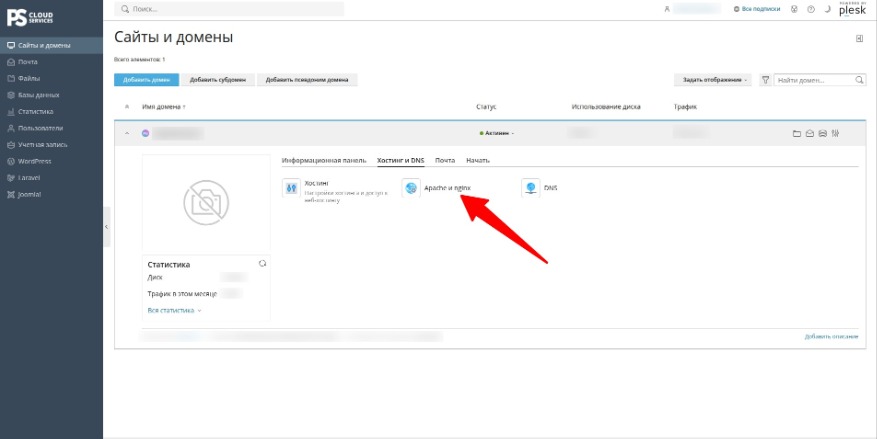Image resolution: width=877 pixels, height=439 pixels.
Task: Open Сайты и домены in sidebar
Action: [51, 45]
